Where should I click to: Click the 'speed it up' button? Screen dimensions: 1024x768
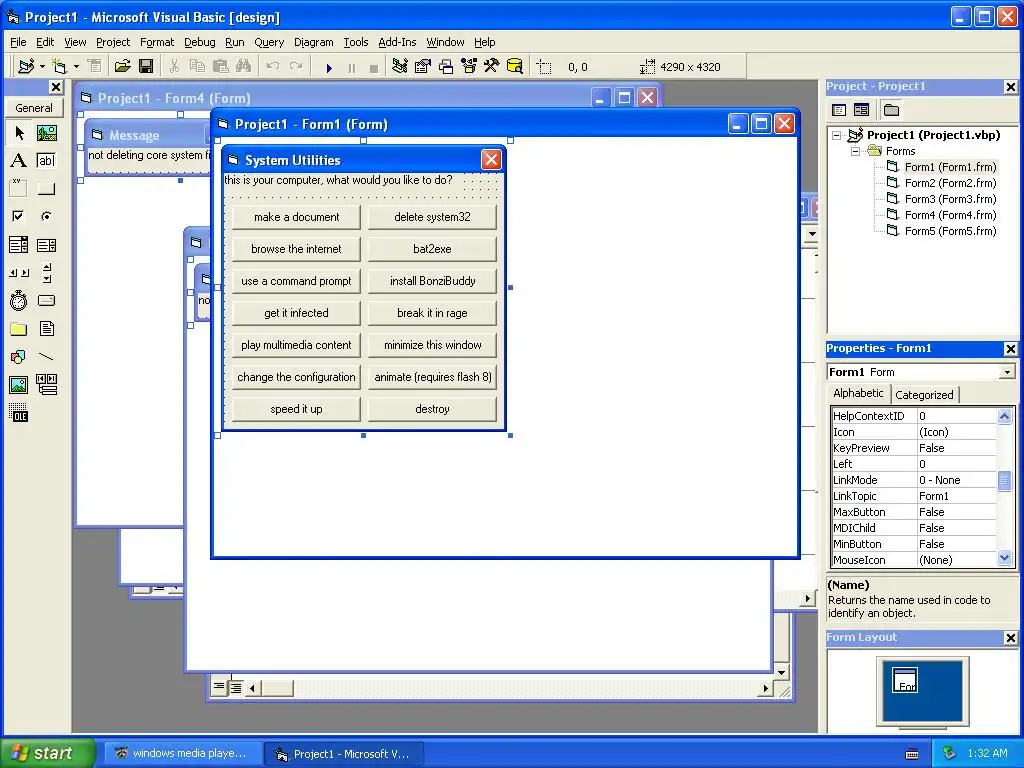(x=296, y=409)
